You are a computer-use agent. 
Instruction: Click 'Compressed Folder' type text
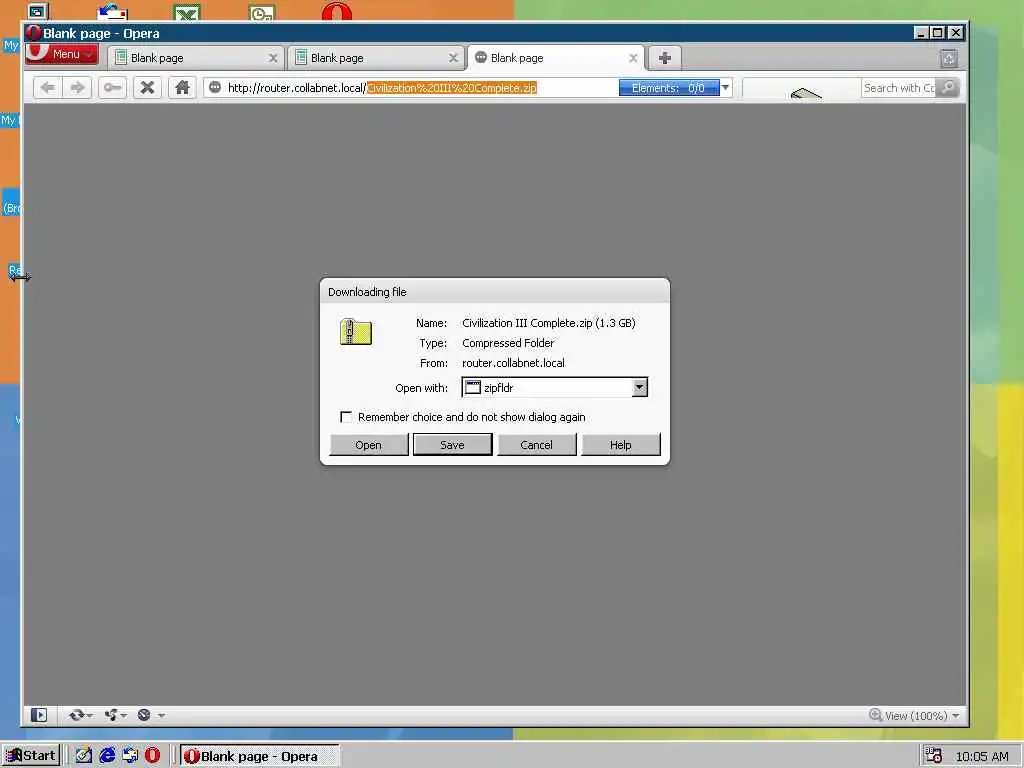tap(508, 343)
